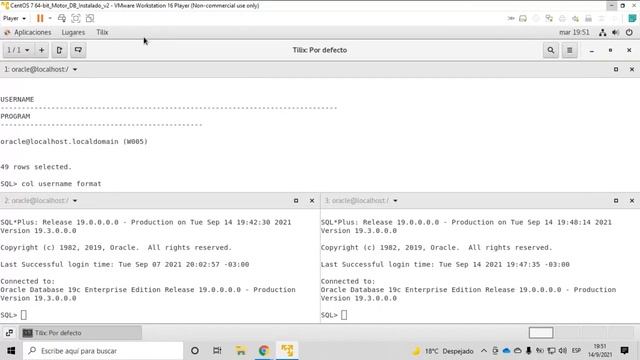Viewport: 640px width, 360px height.
Task: Click the OneDrive cloud tray icon
Action: tap(506, 351)
